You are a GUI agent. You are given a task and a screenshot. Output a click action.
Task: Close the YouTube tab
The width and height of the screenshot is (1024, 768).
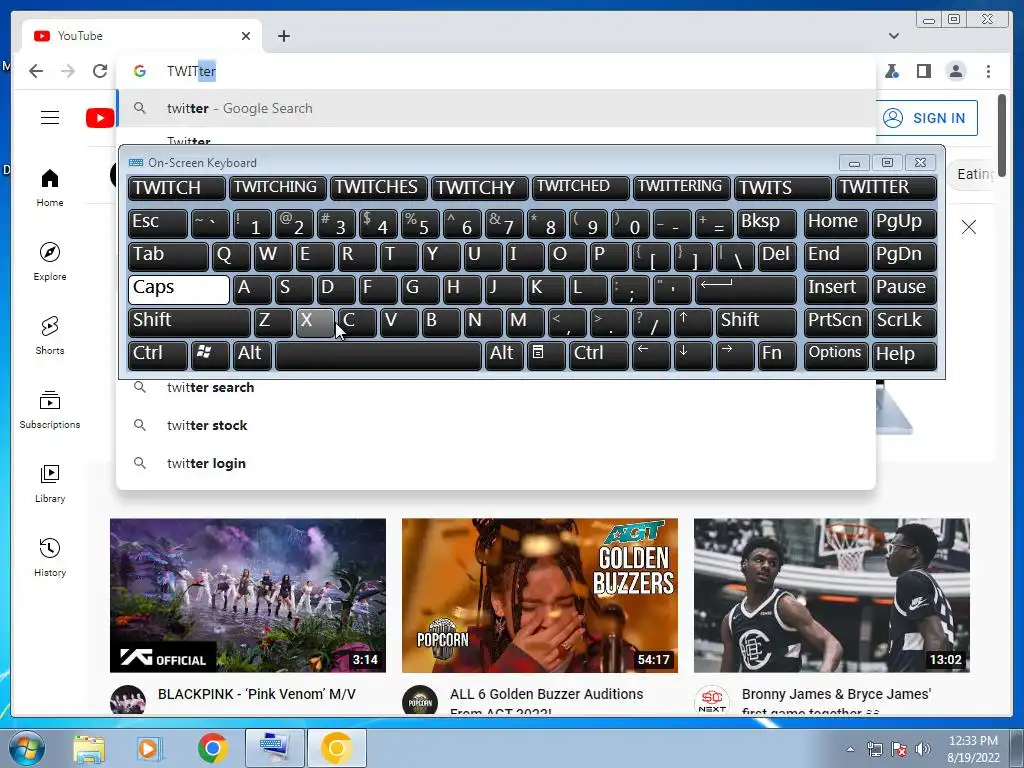[246, 36]
